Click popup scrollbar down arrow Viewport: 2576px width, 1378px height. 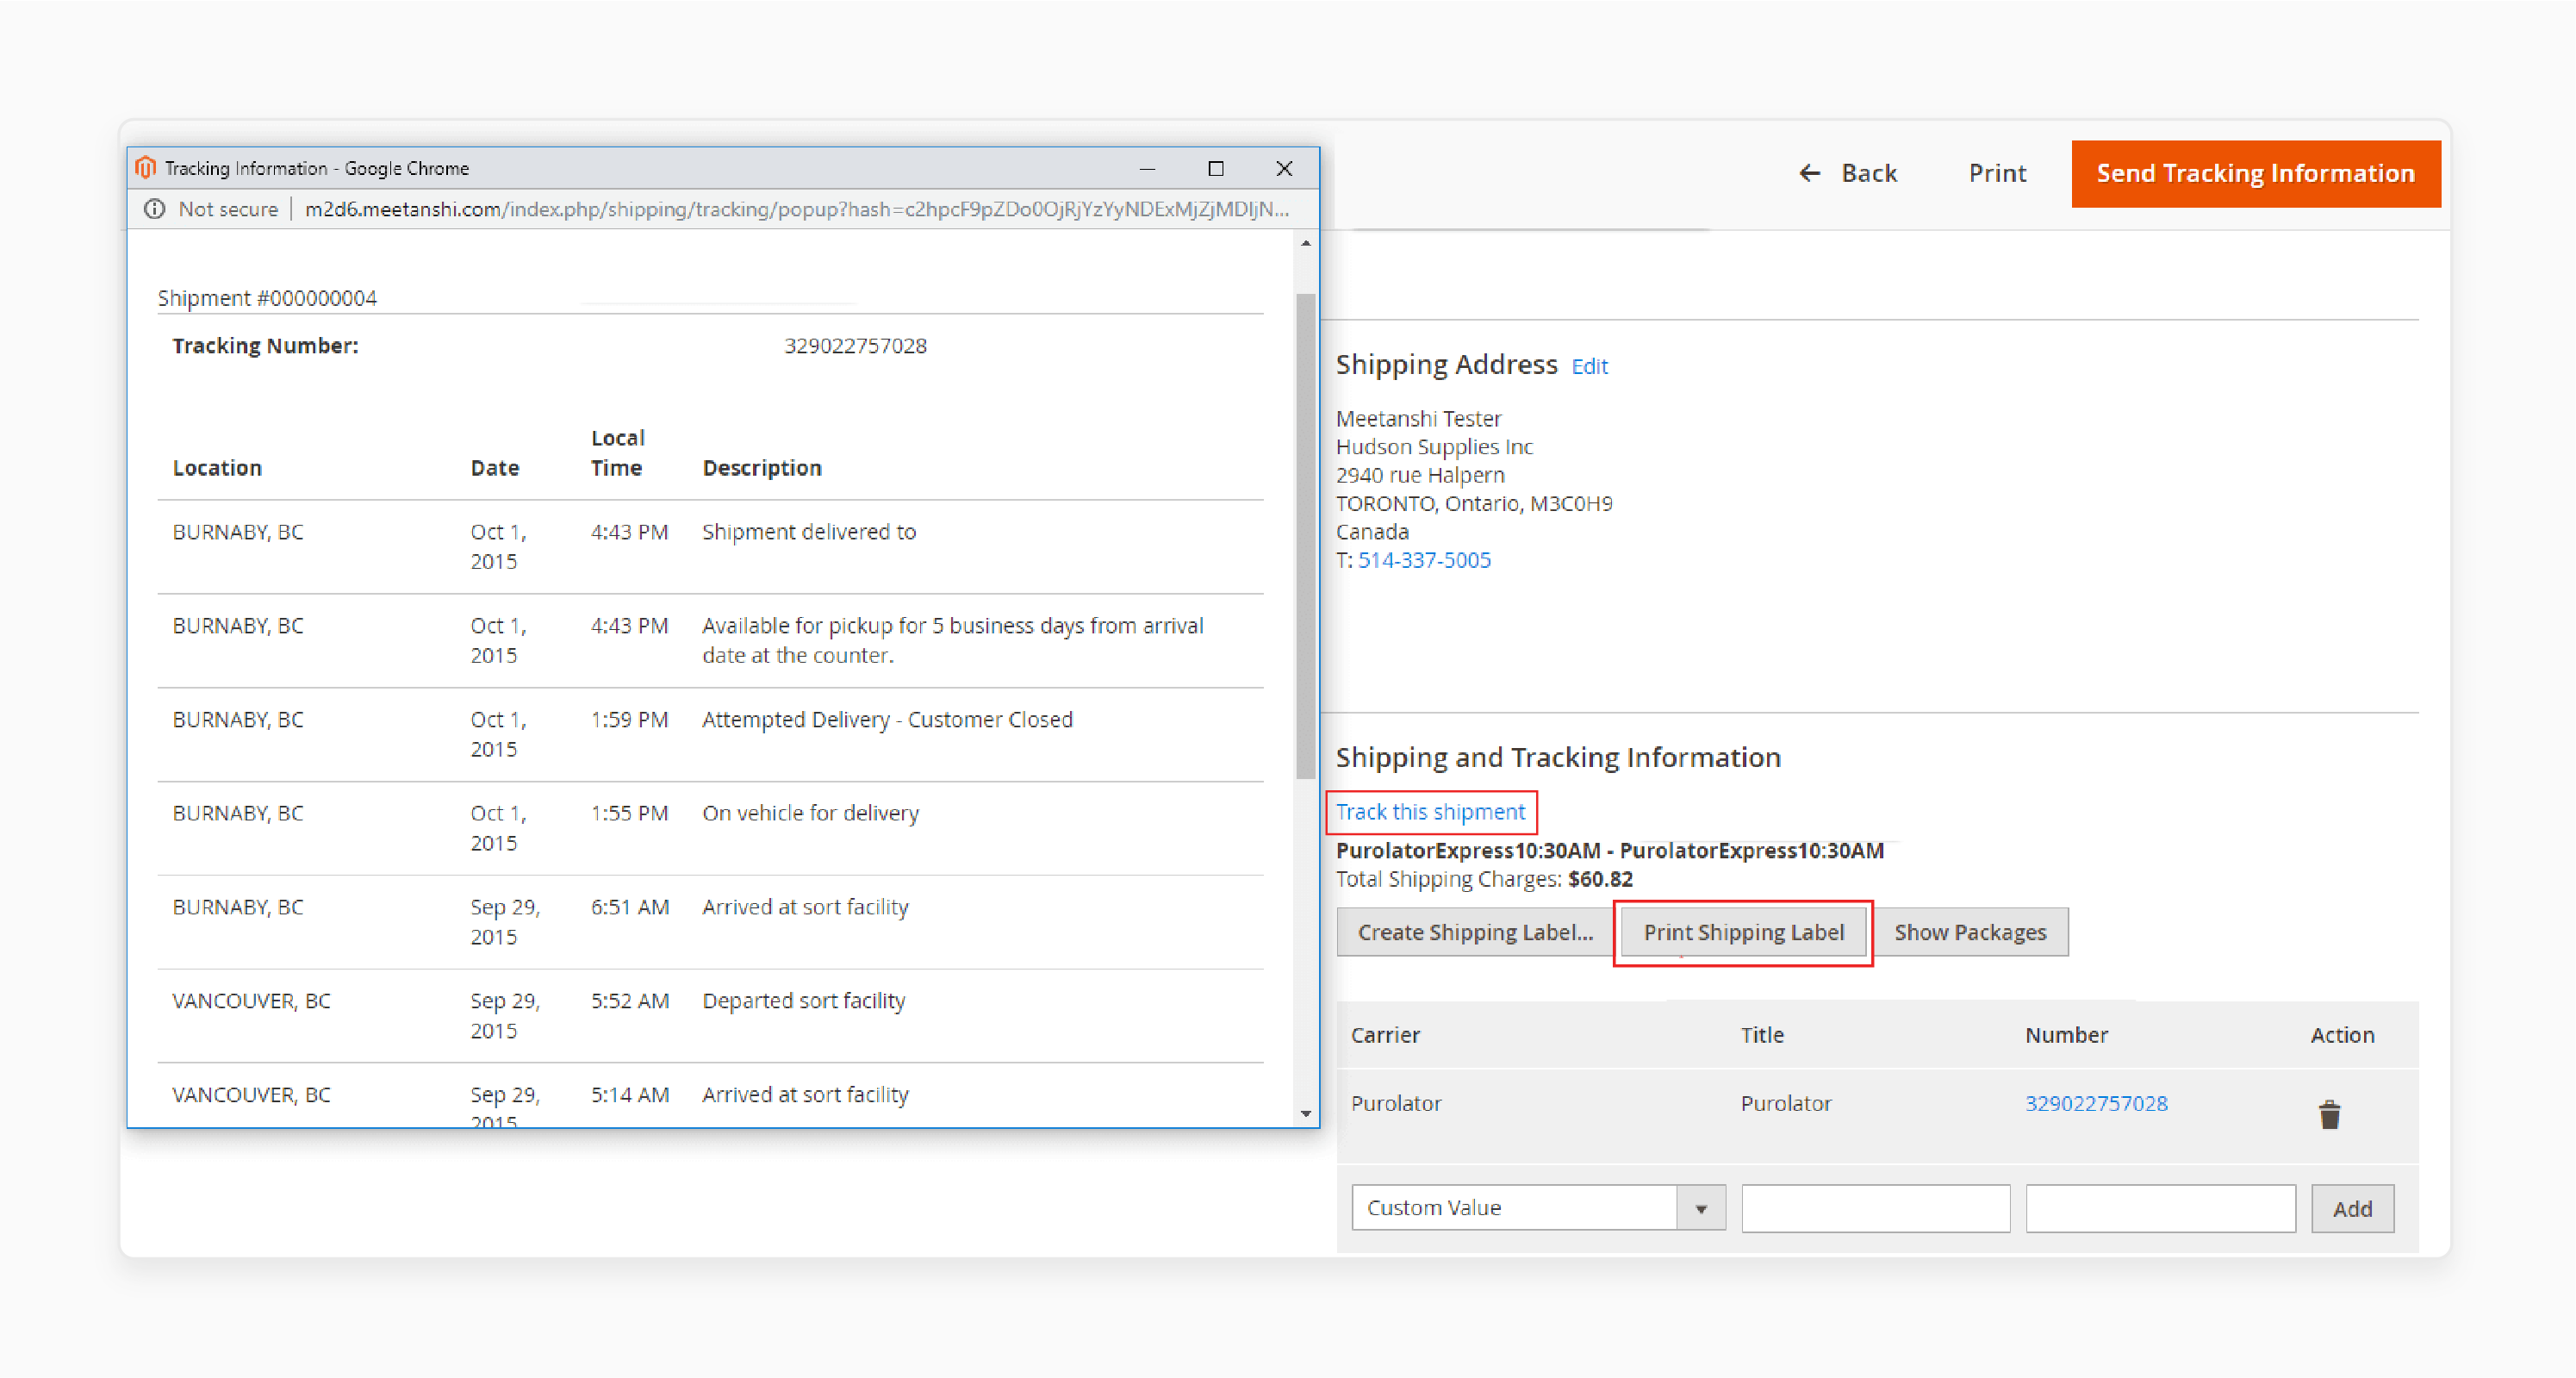coord(1305,1113)
